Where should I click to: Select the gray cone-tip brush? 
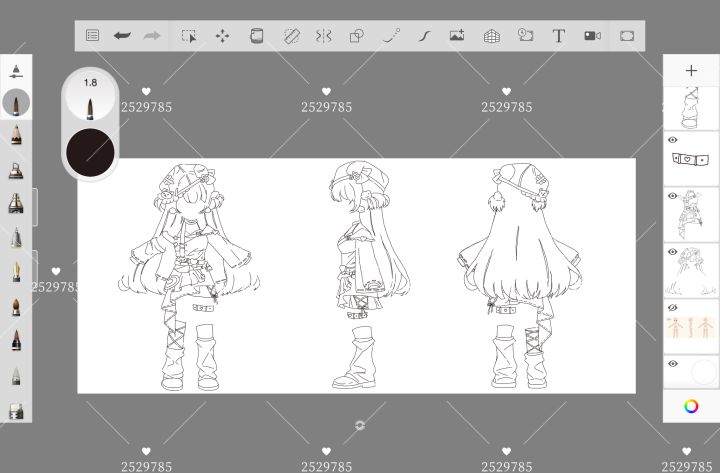[16, 237]
